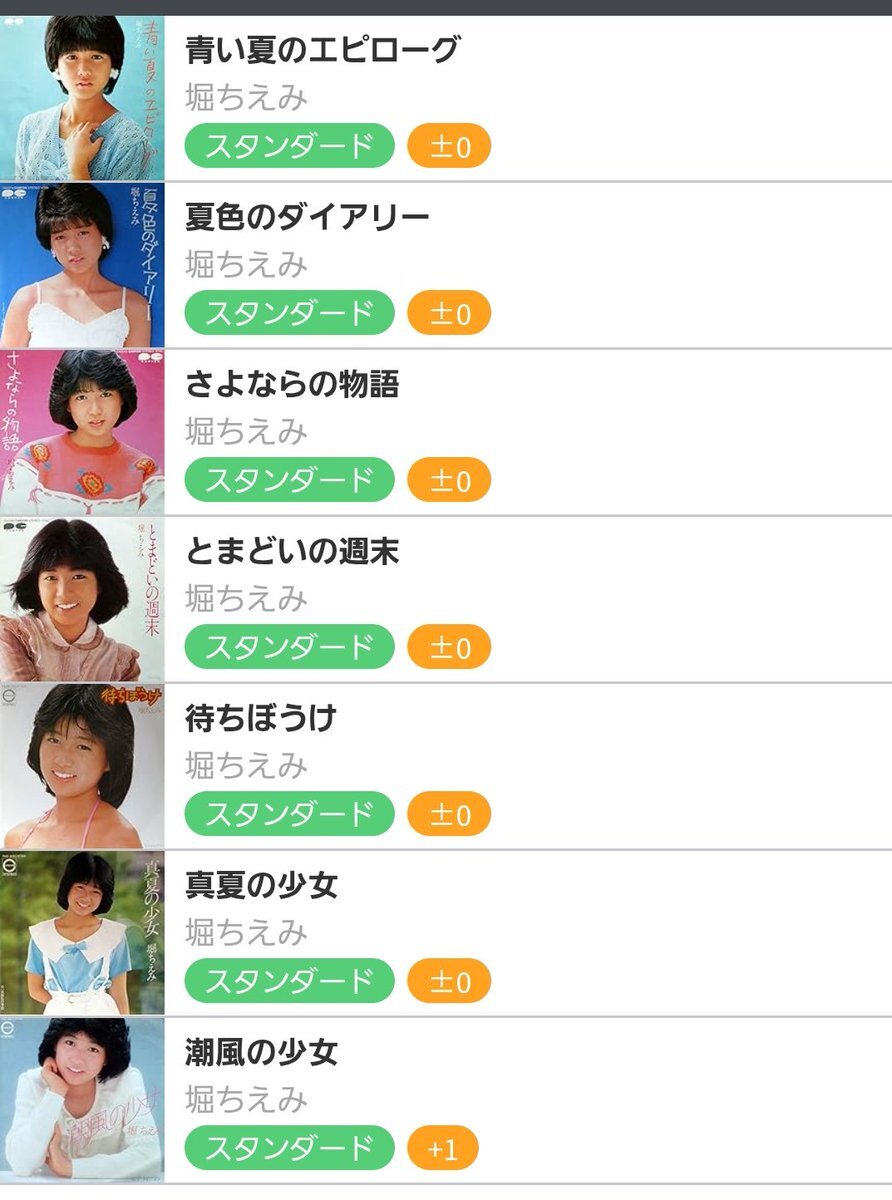Click the スタンダード tag on とまどいの週末
The height and width of the screenshot is (1200, 892).
(x=290, y=647)
